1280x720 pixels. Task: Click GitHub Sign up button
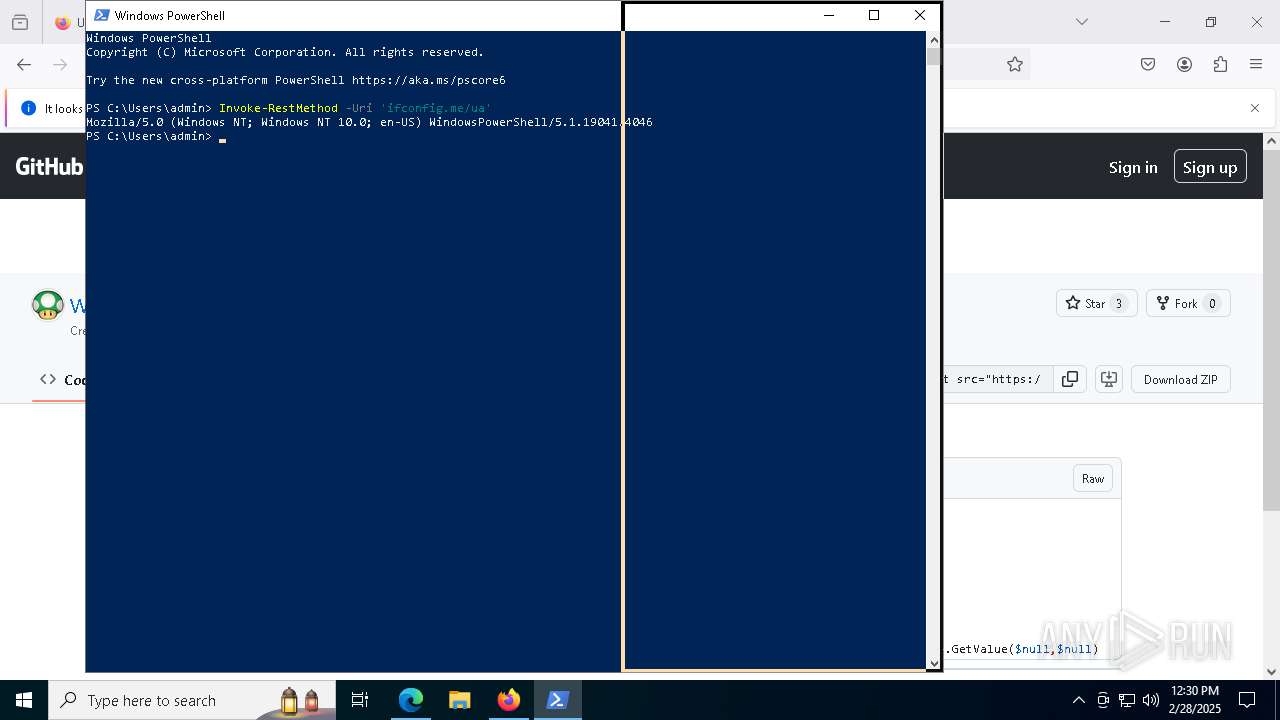(x=1210, y=167)
